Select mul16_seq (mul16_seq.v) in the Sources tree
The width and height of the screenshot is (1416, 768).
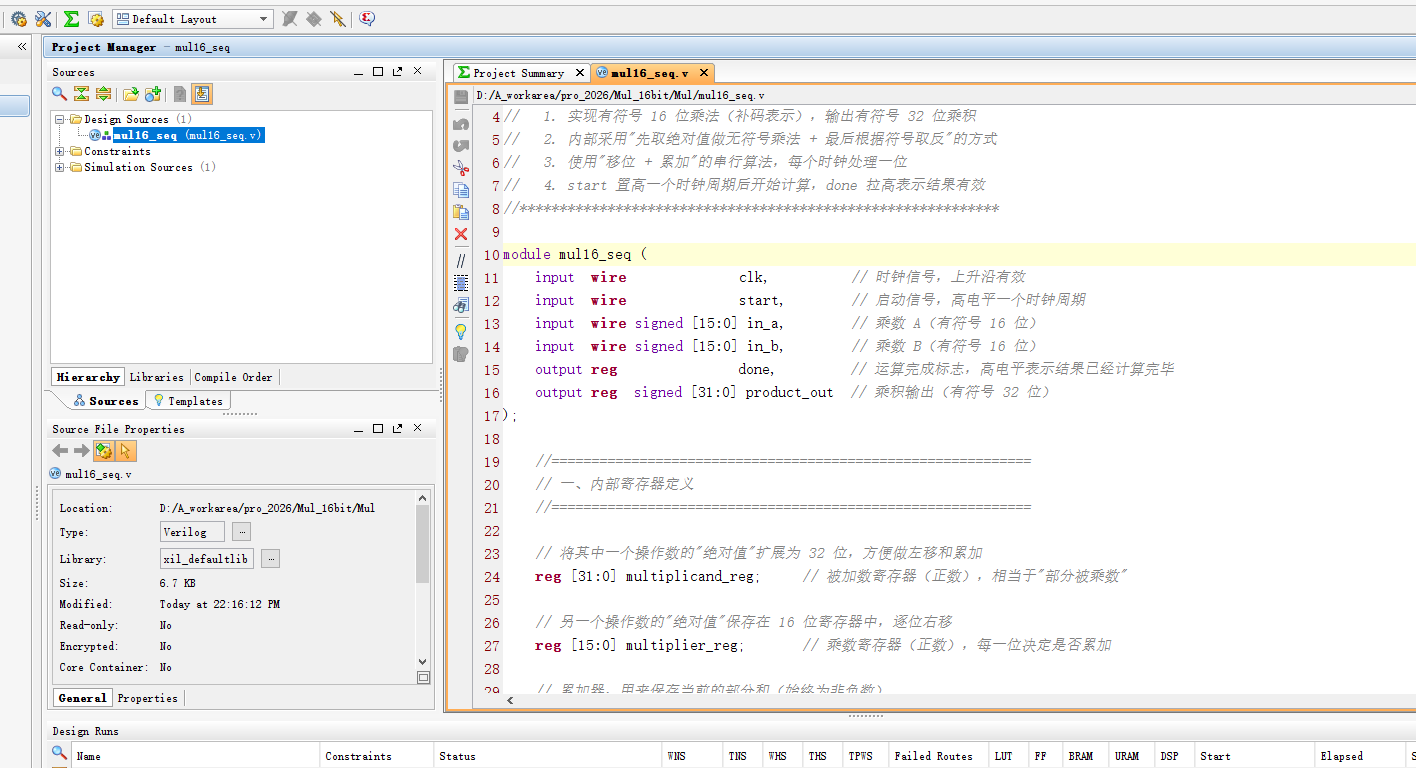tap(188, 135)
